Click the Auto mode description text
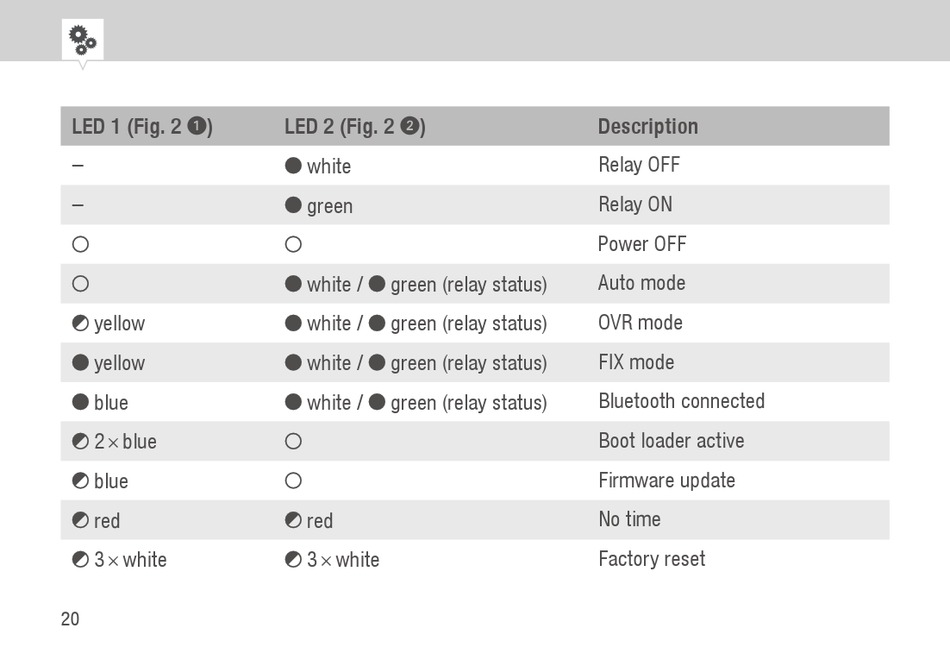Image resolution: width=950 pixels, height=646 pixels. tap(642, 283)
